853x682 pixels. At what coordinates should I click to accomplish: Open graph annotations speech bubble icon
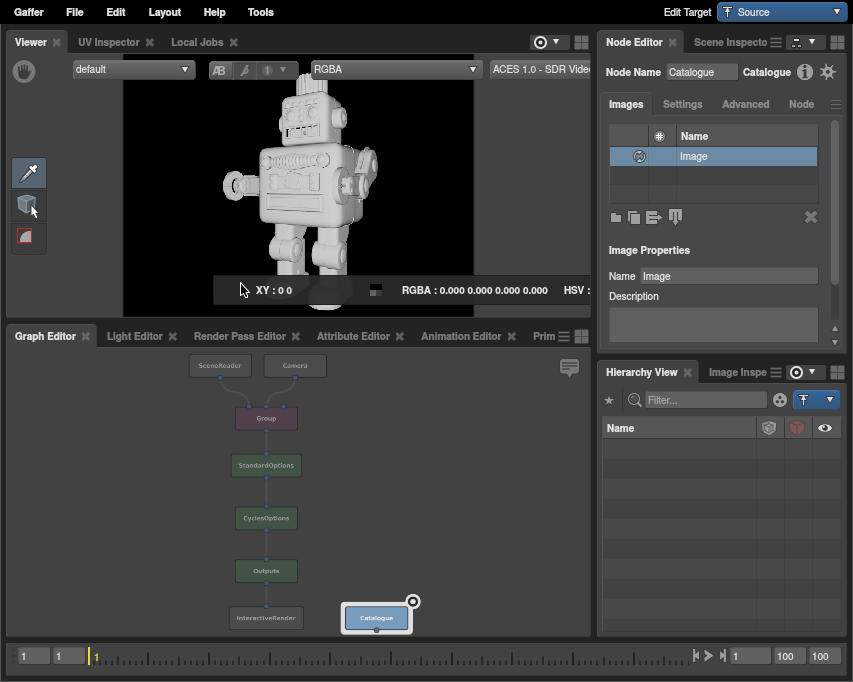pos(569,368)
